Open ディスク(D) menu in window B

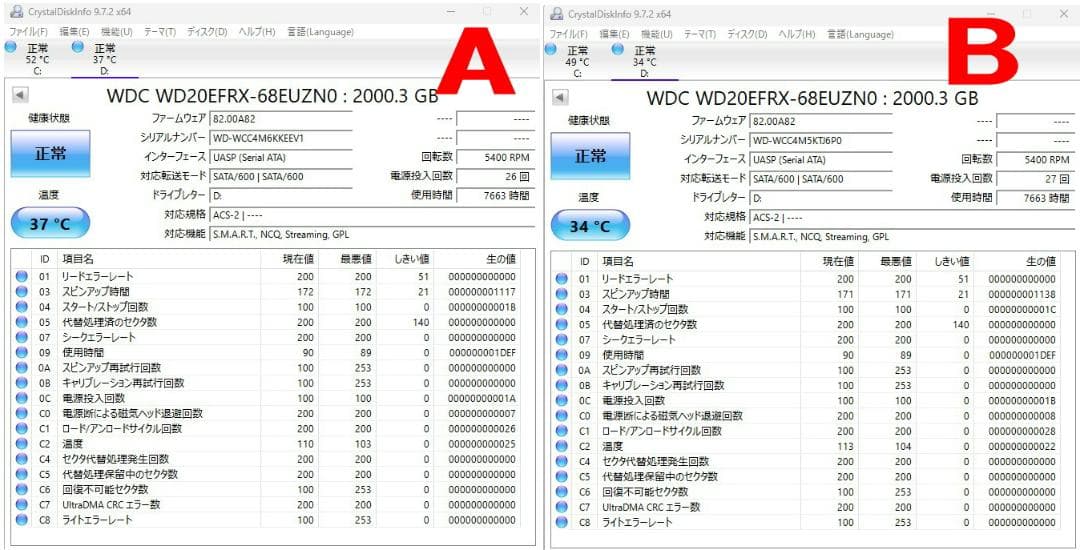coord(747,34)
